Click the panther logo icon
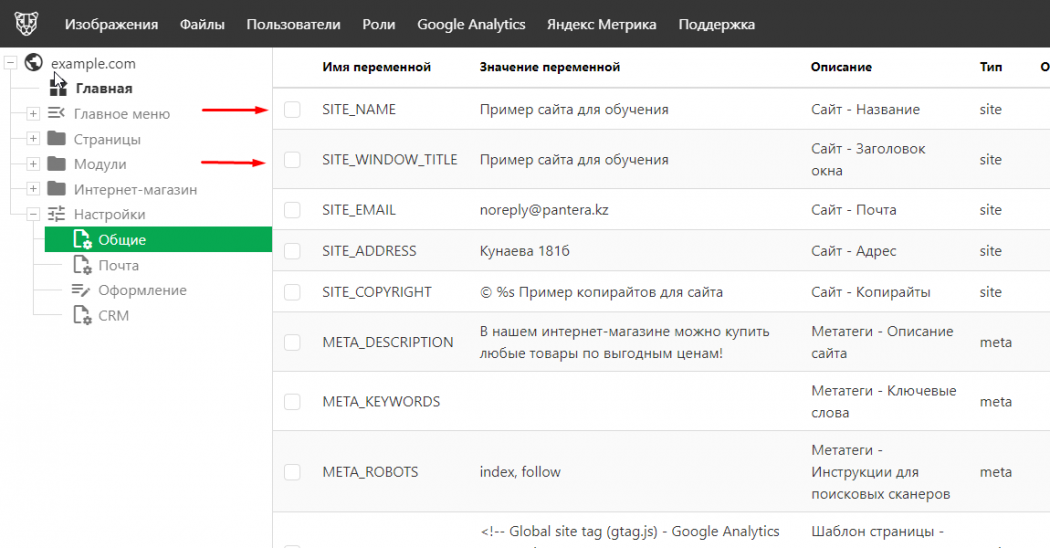Screen dimensions: 1050x548 coord(26,24)
